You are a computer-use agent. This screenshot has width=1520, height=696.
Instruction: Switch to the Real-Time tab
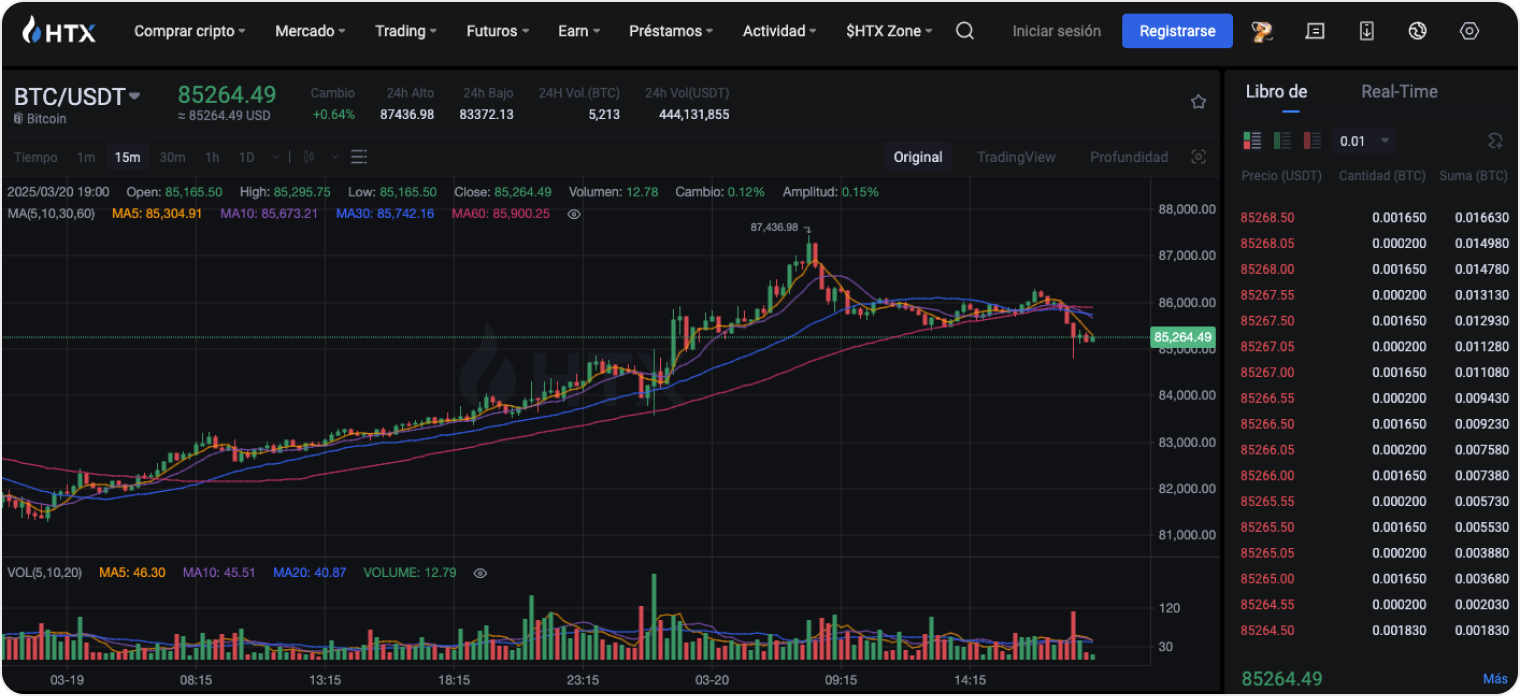pos(1398,92)
